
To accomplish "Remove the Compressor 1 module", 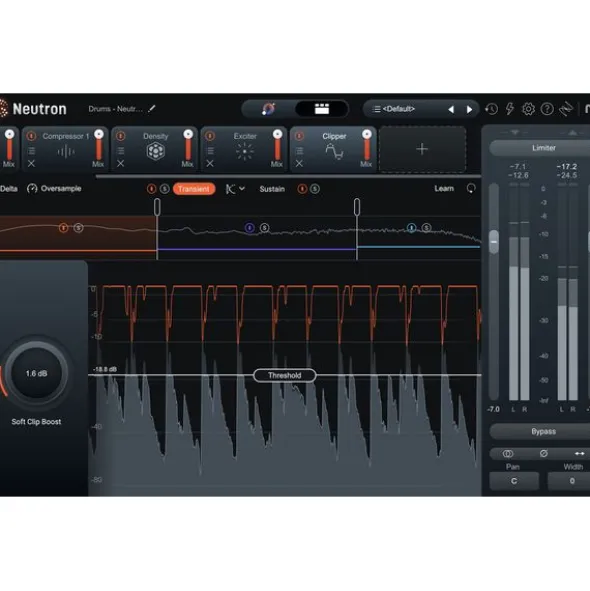I will (31, 164).
